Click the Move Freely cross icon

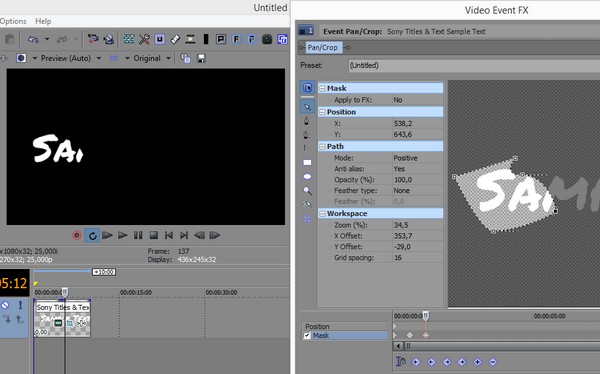[x=307, y=219]
